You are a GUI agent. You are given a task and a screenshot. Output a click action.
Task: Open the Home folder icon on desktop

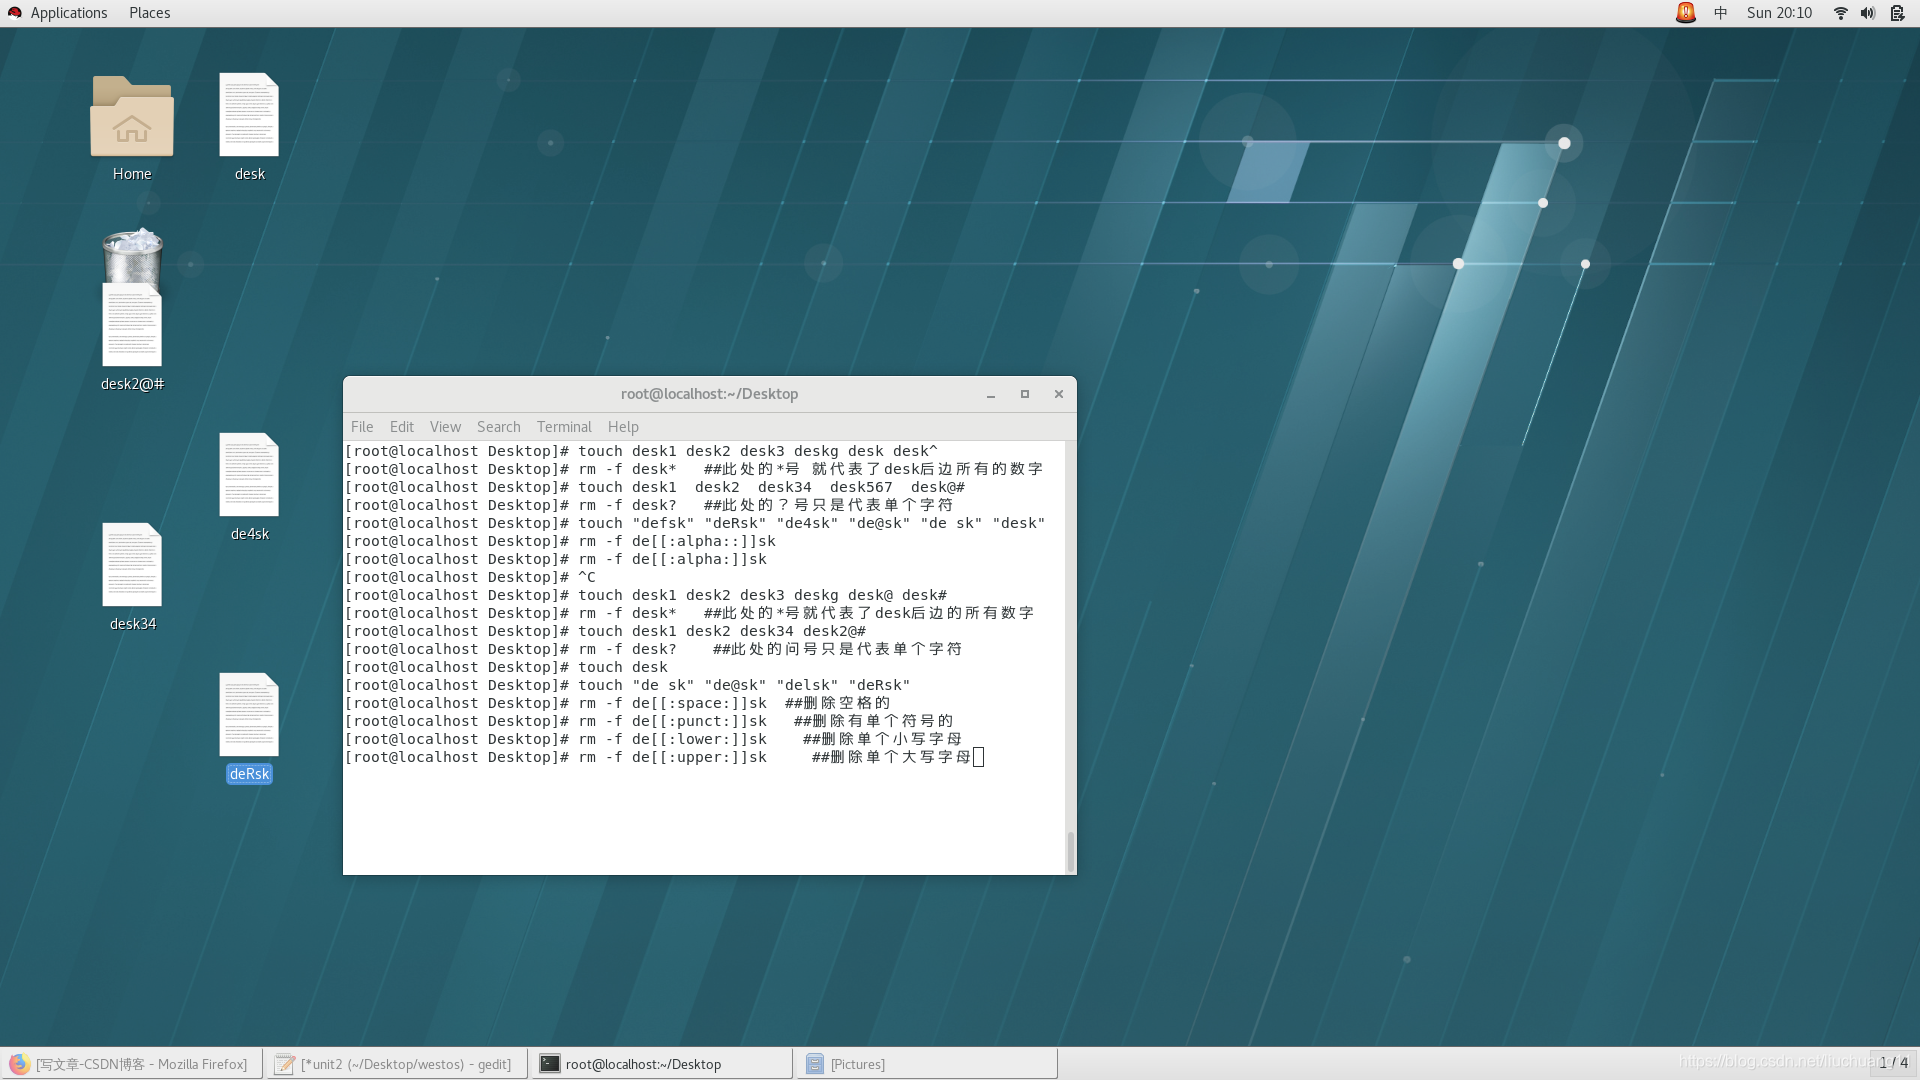pyautogui.click(x=132, y=117)
